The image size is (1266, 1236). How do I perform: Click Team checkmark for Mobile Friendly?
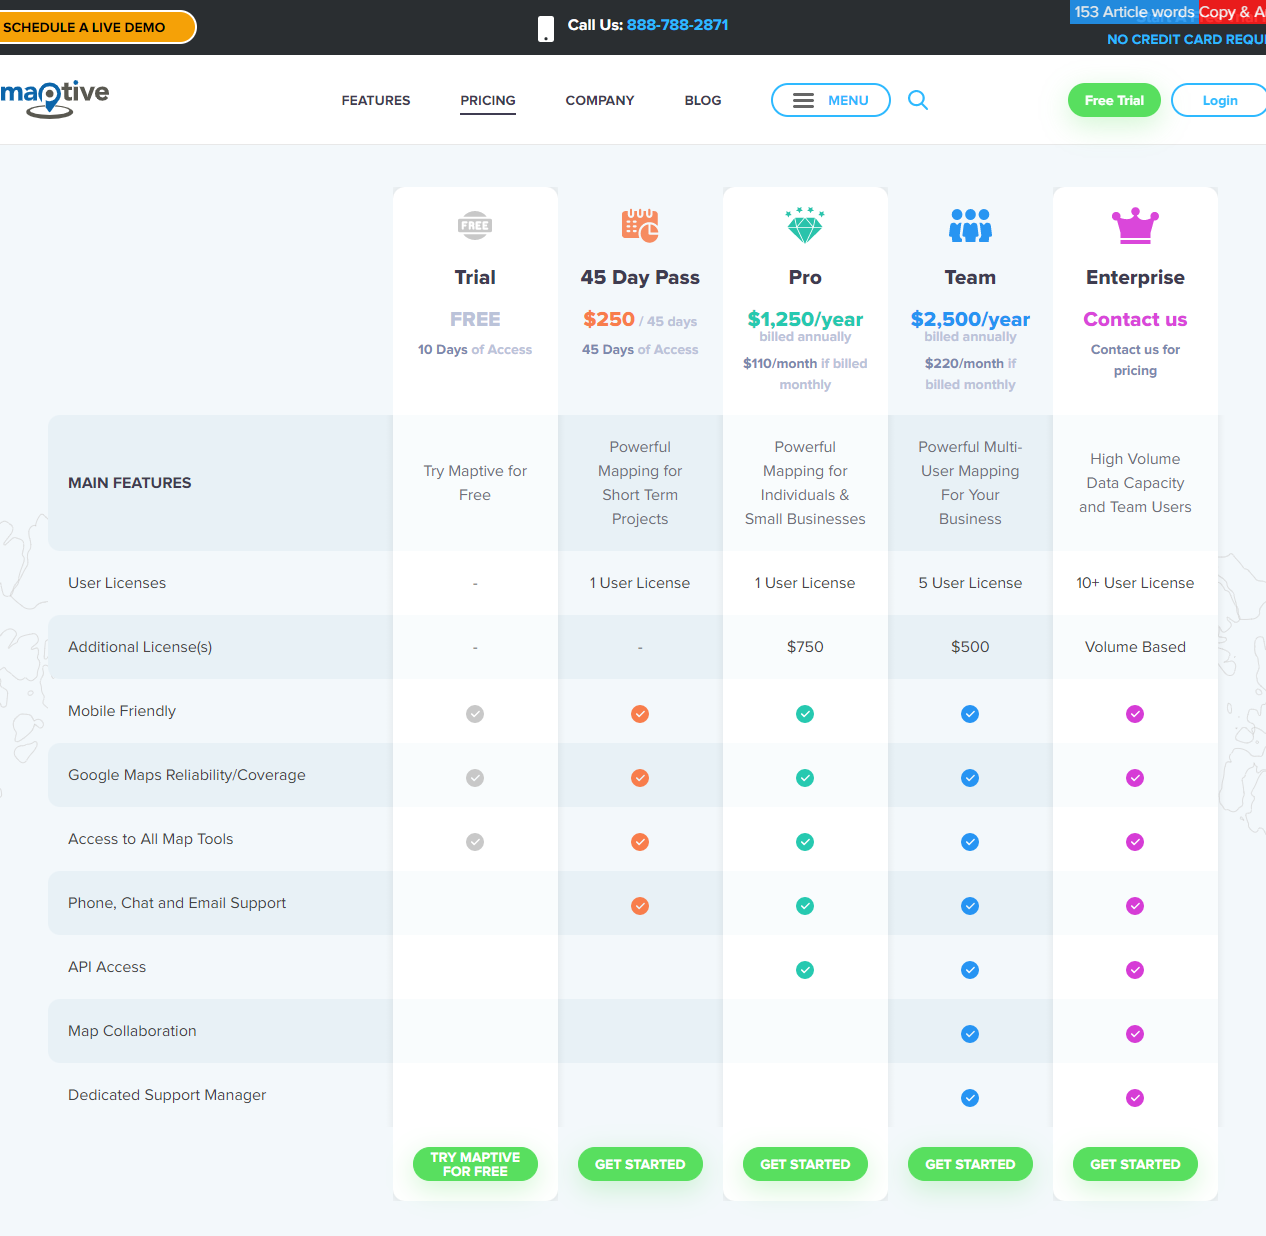970,714
